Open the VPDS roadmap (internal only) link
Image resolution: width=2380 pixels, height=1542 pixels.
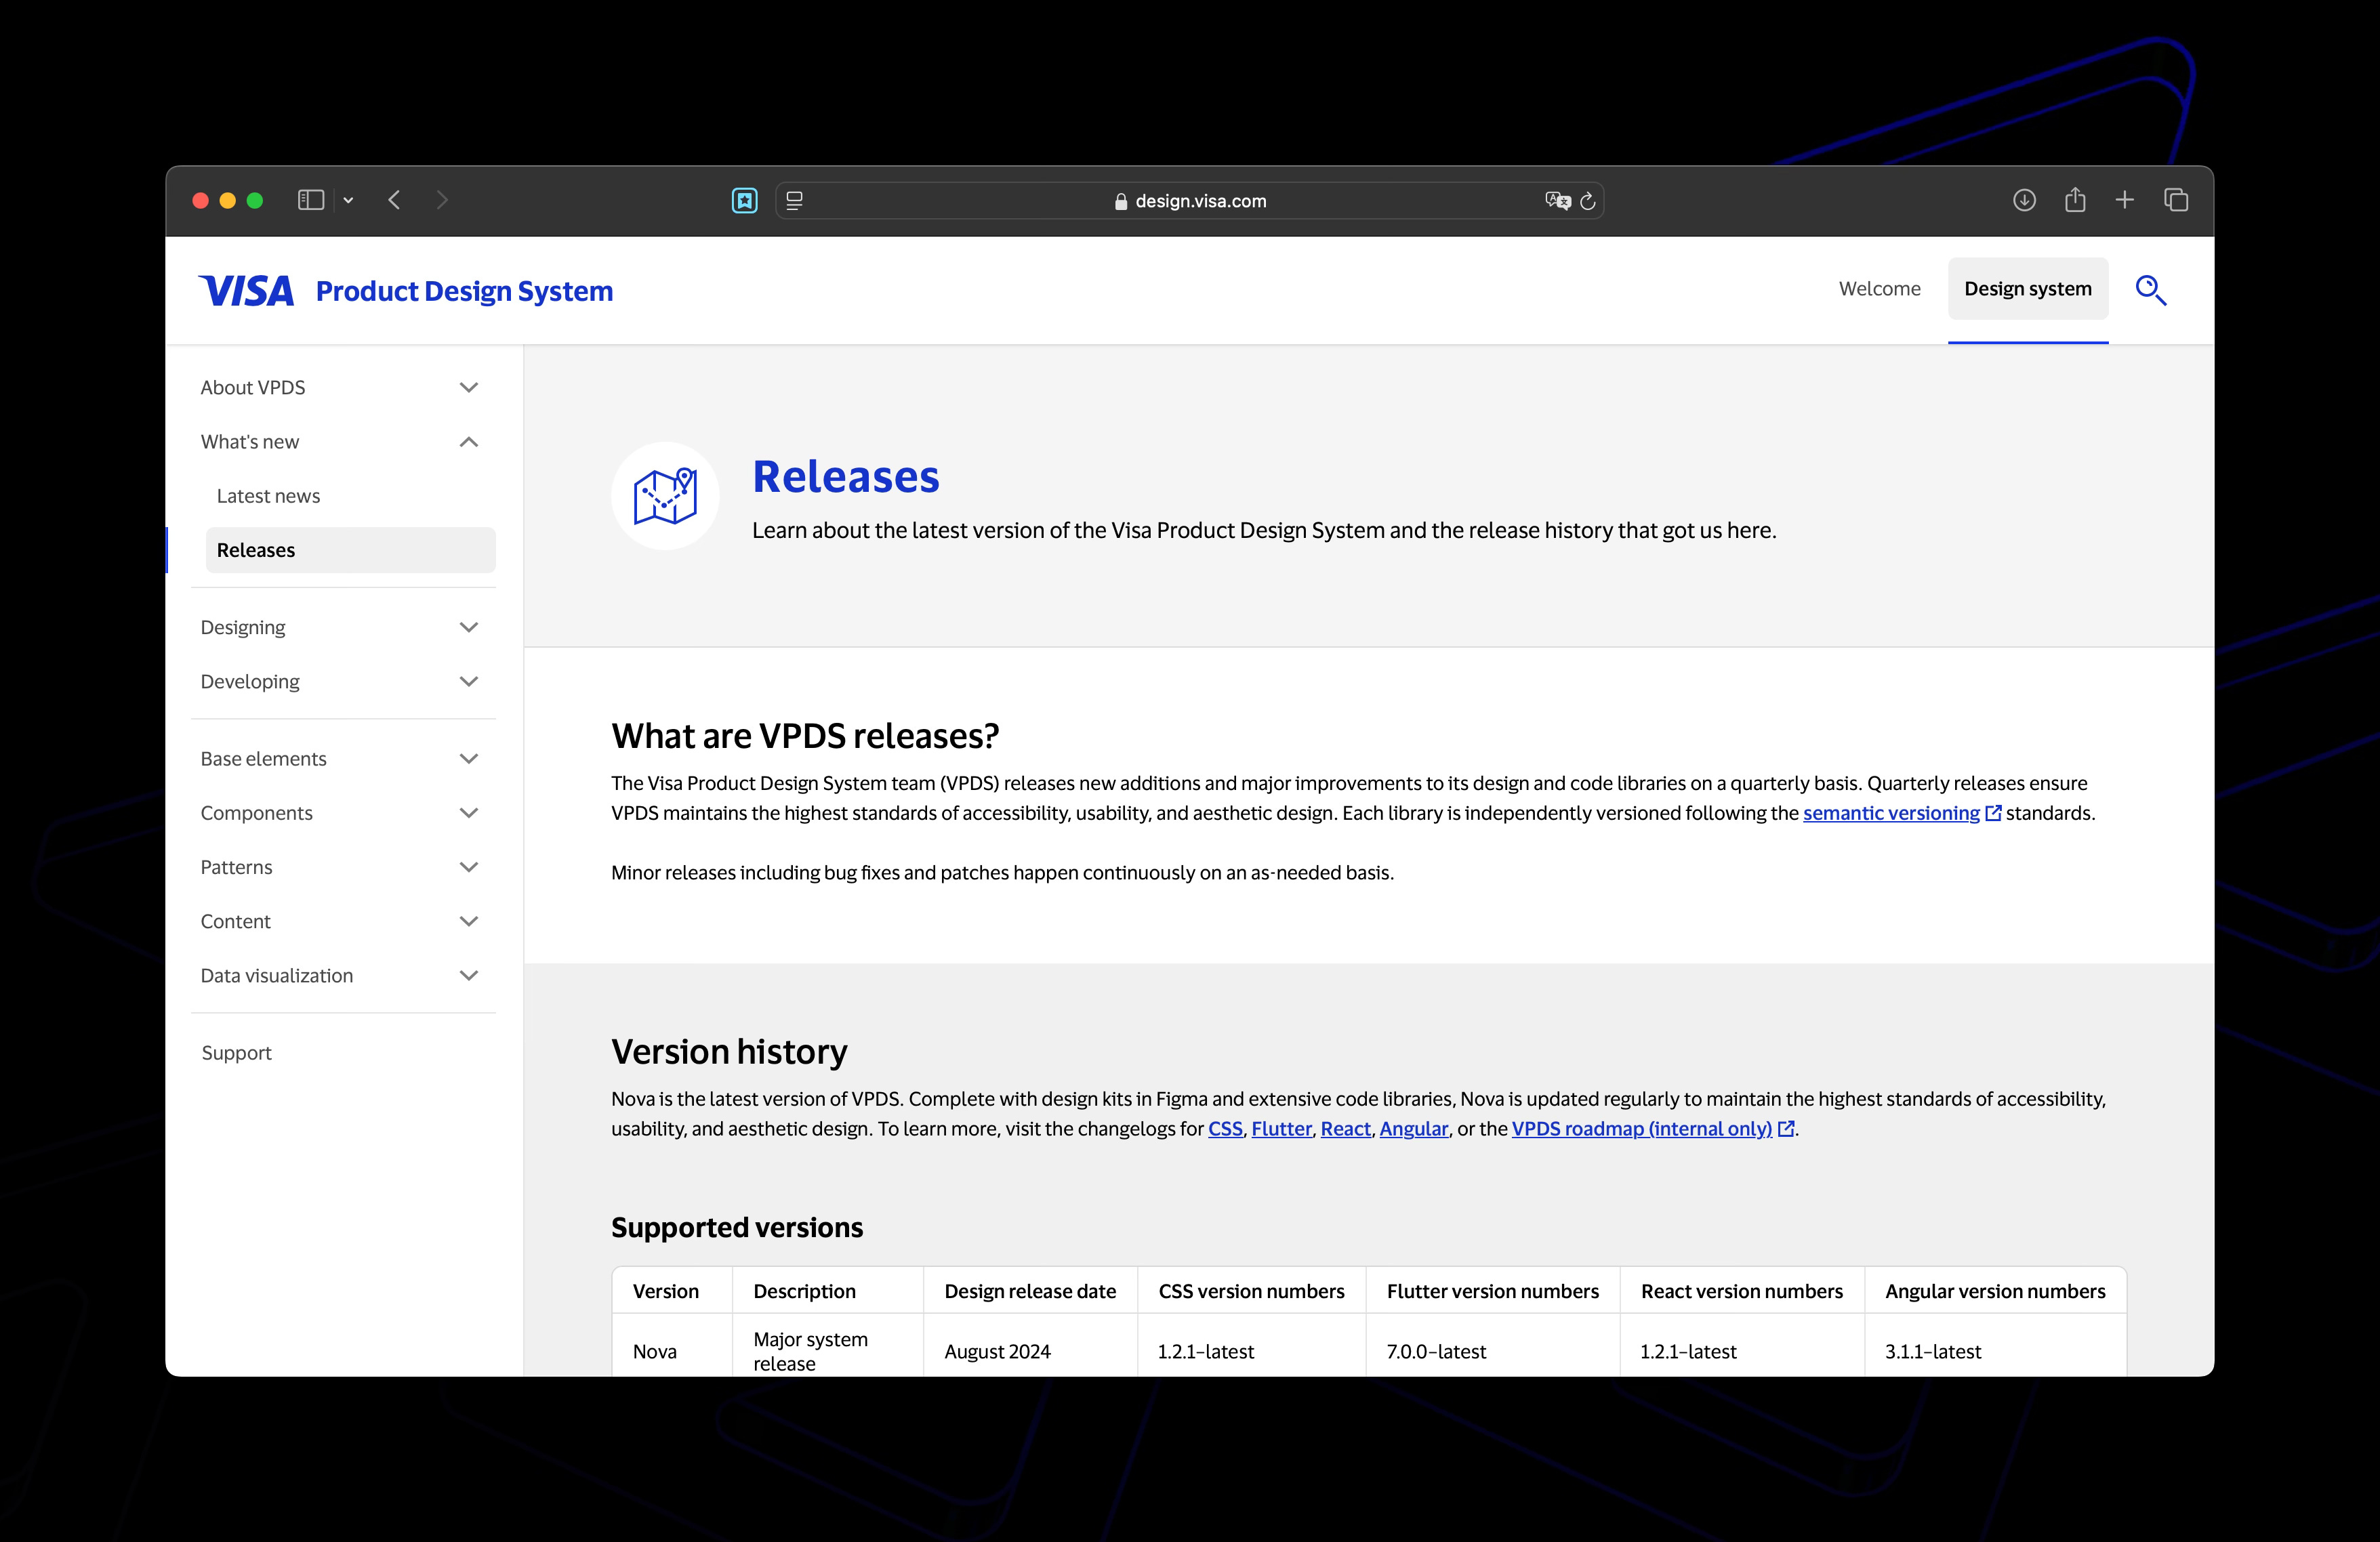[x=1652, y=1128]
